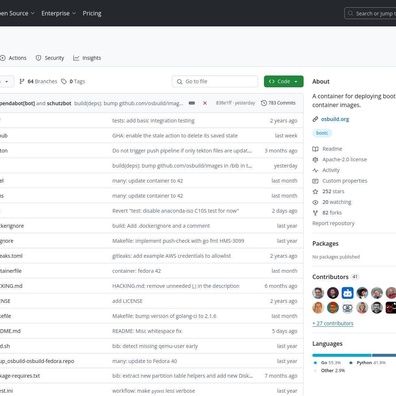Click the Readme book icon

[x=315, y=149]
